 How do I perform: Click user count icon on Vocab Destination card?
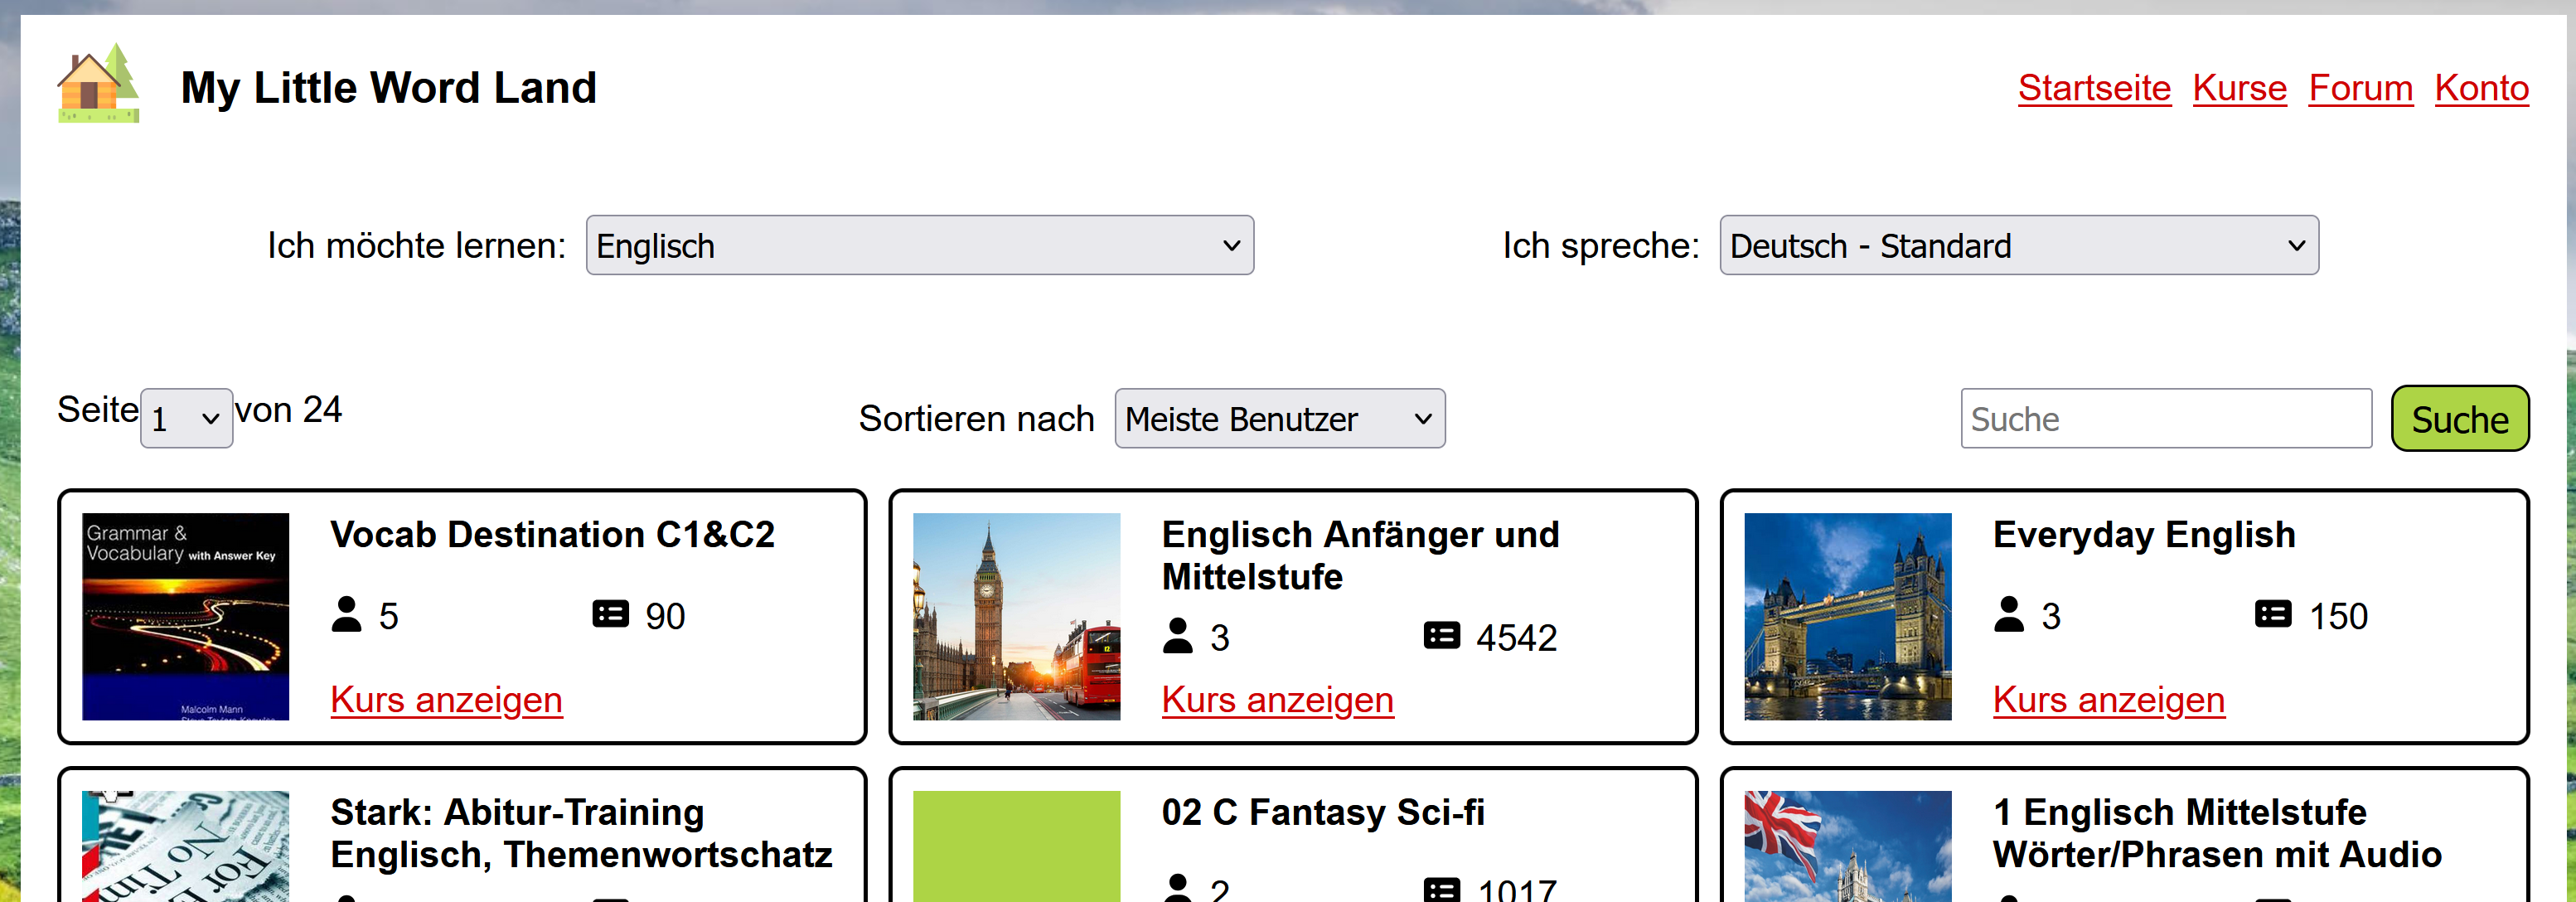point(346,614)
